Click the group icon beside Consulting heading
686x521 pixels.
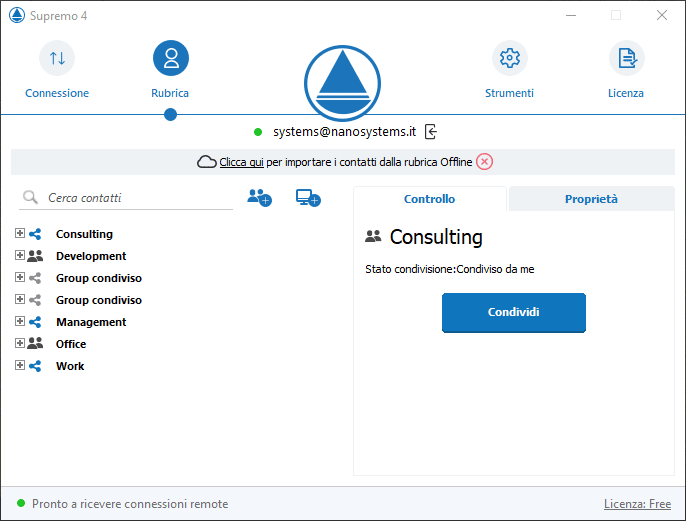(x=373, y=237)
